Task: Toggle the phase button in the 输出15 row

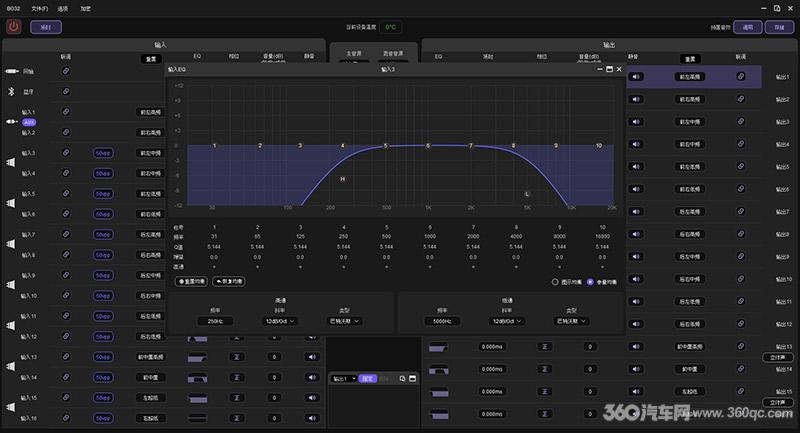Action: (x=544, y=392)
